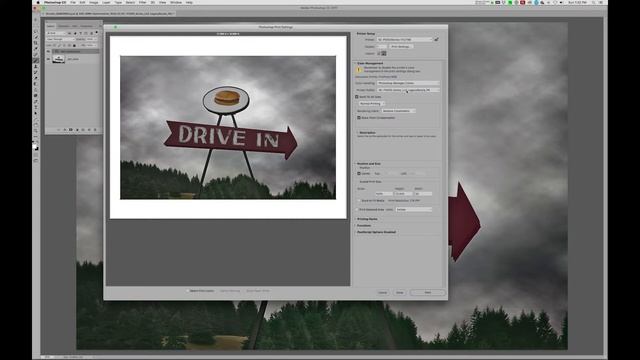Image resolution: width=640 pixels, height=360 pixels.
Task: Click printer setup icon beside Printer dropdown
Action: pos(436,40)
